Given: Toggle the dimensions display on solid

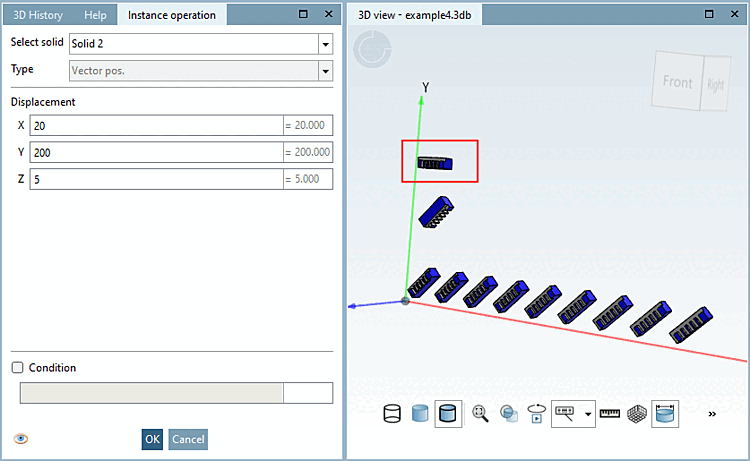Looking at the screenshot, I should click(665, 414).
